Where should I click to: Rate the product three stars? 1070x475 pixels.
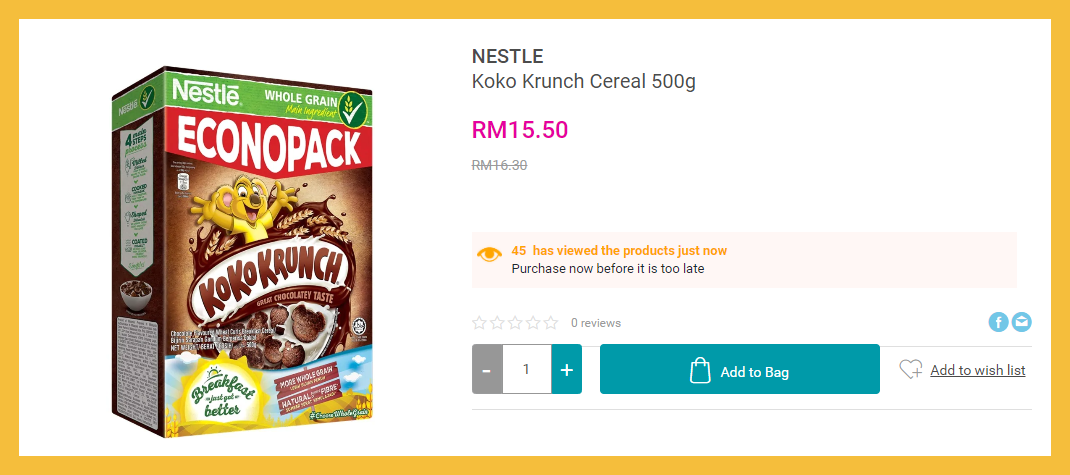pyautogui.click(x=515, y=323)
